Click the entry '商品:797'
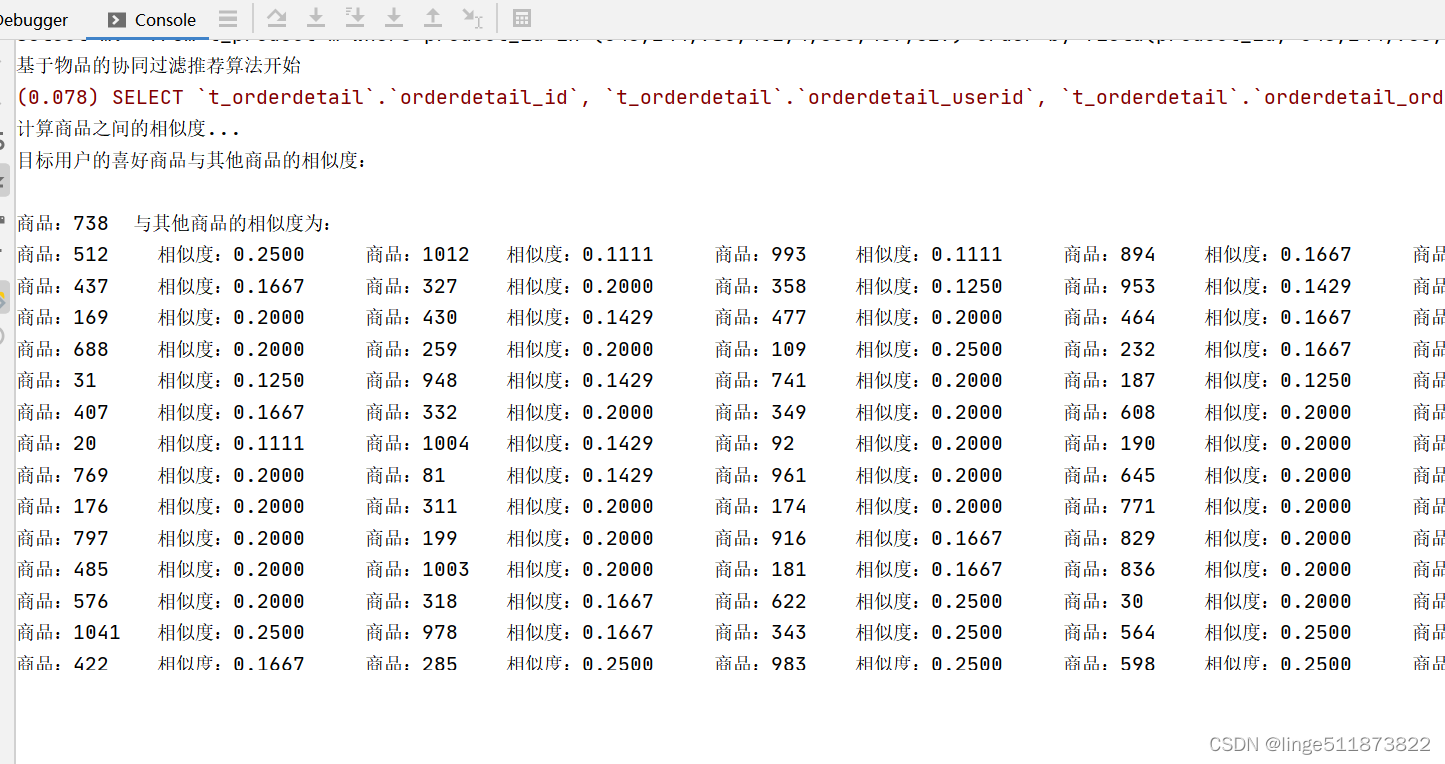Viewport: 1445px width, 764px height. (63, 538)
